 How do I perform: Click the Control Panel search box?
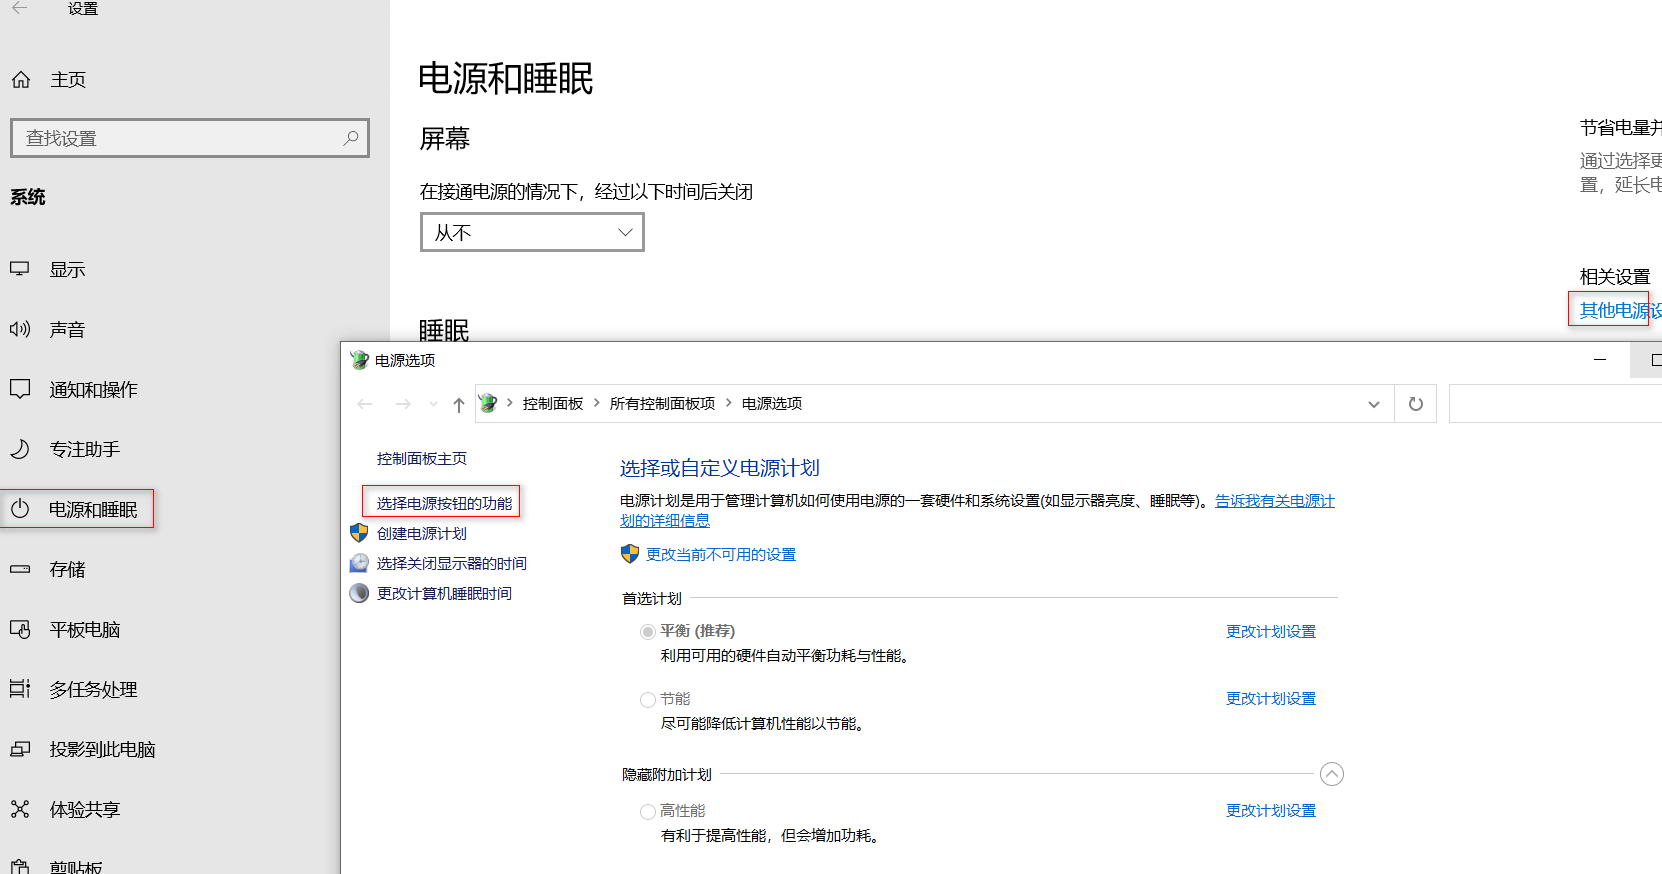point(1555,404)
